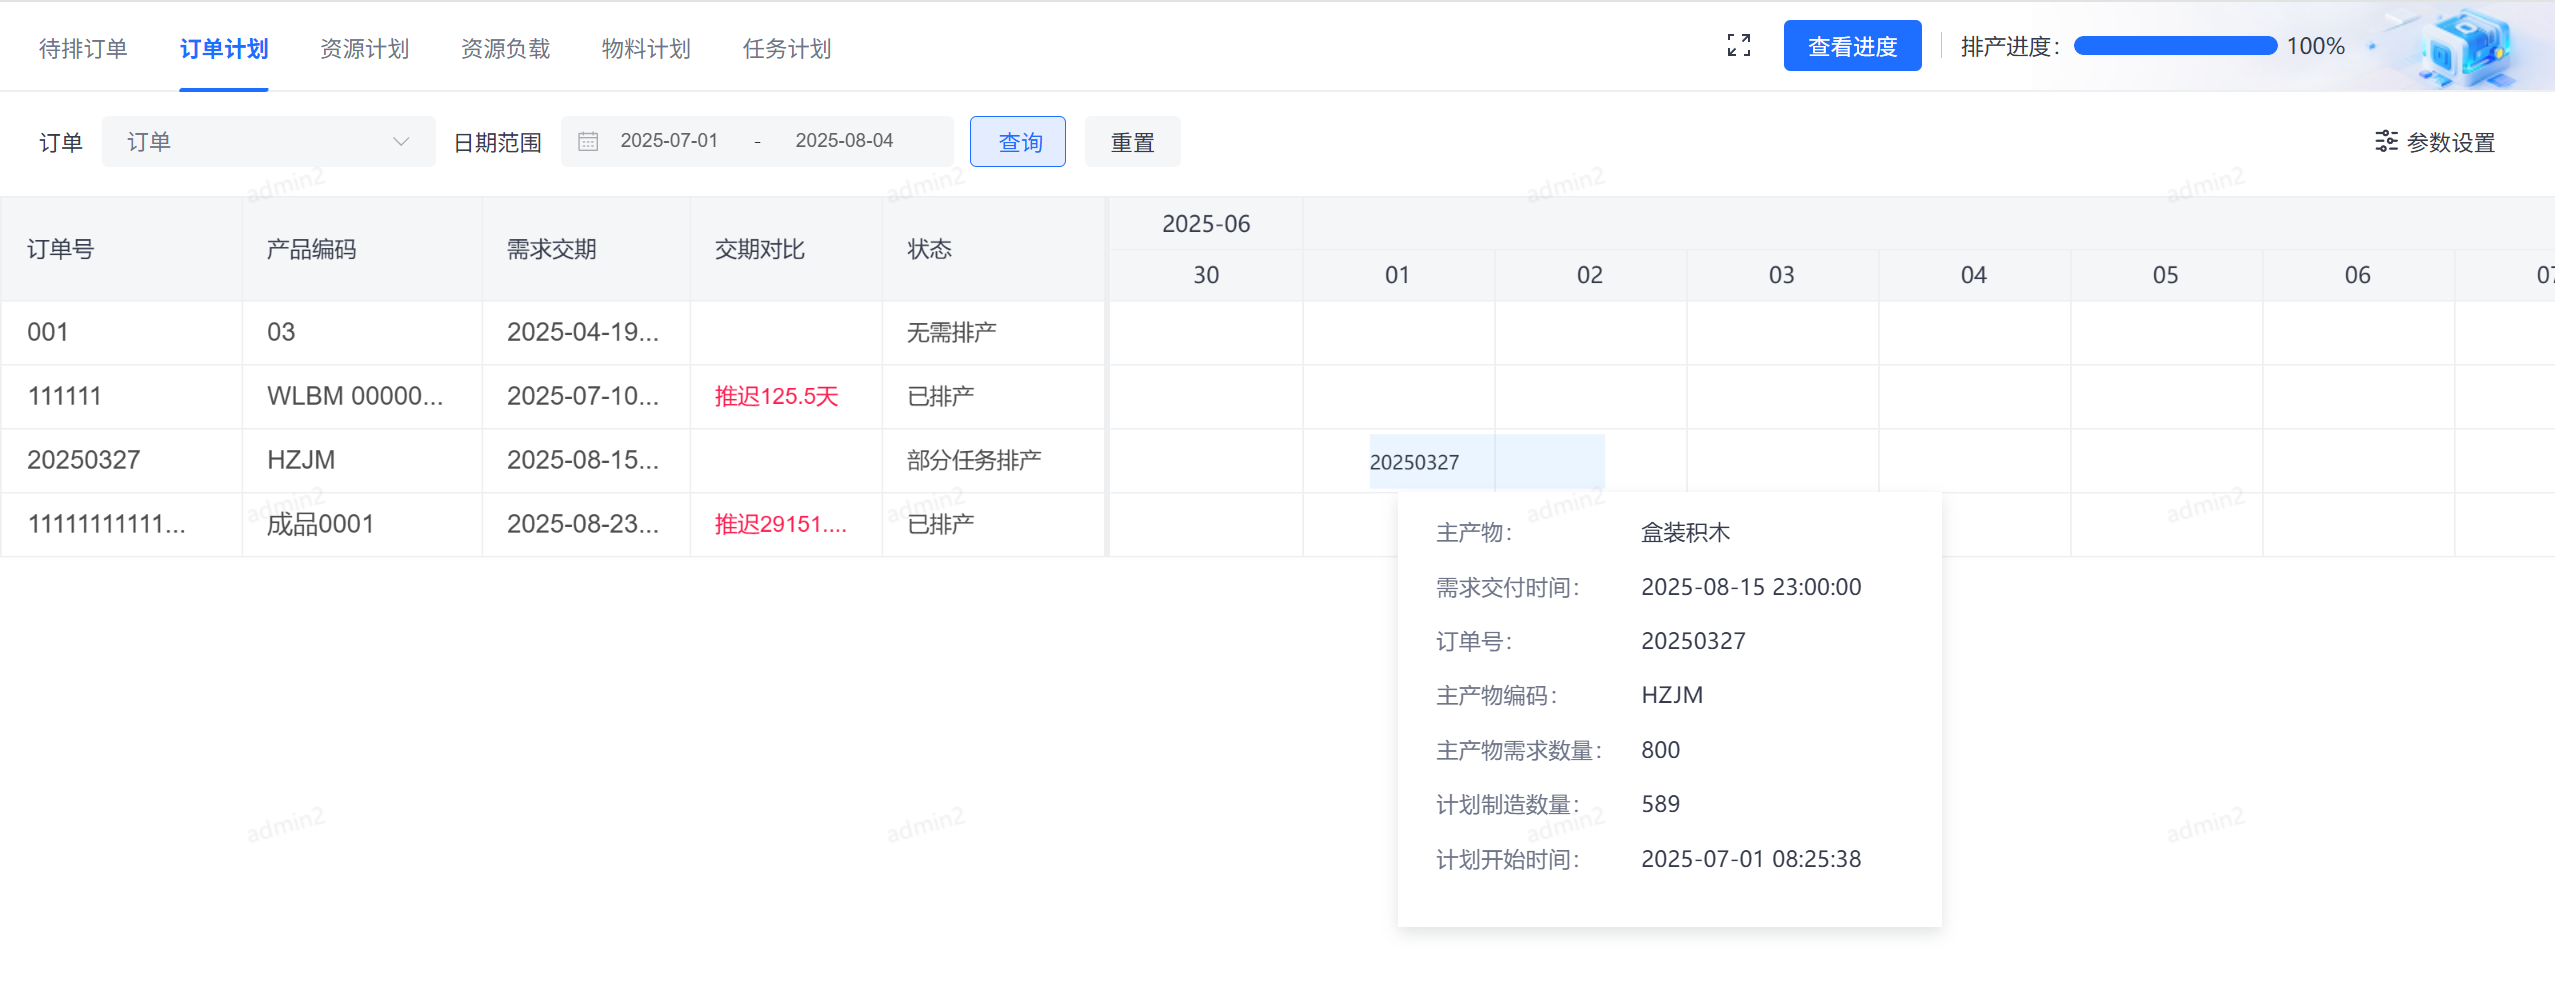Click tooltip start time 2025-07-01 08:25:38
The height and width of the screenshot is (1003, 2555).
(x=1751, y=859)
